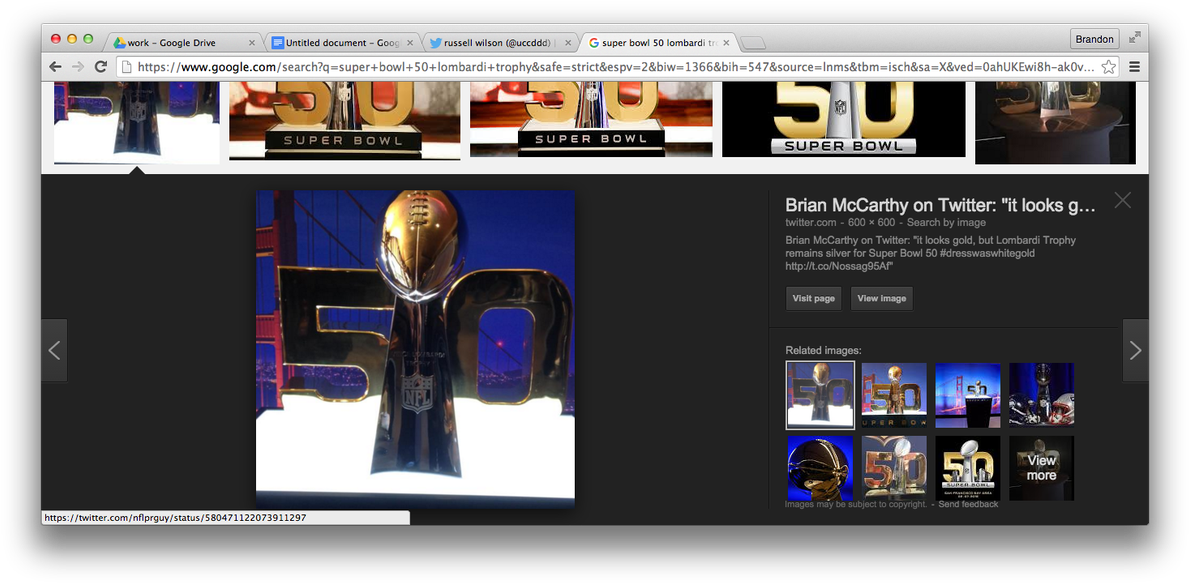Open a new browser tab

[x=753, y=42]
